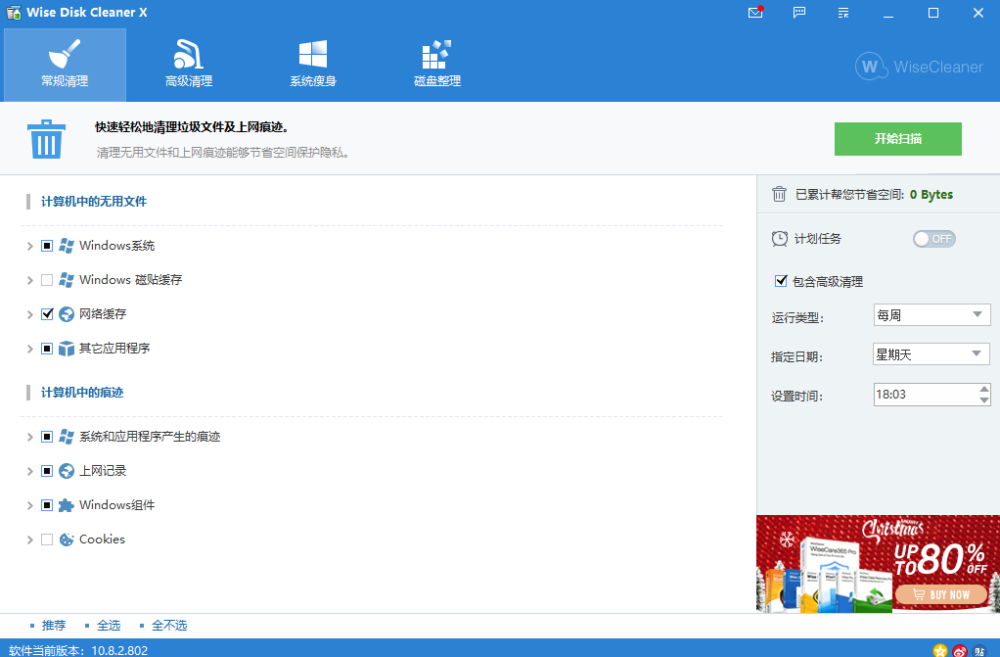Click the clock icon next to 计划任务

click(779, 239)
